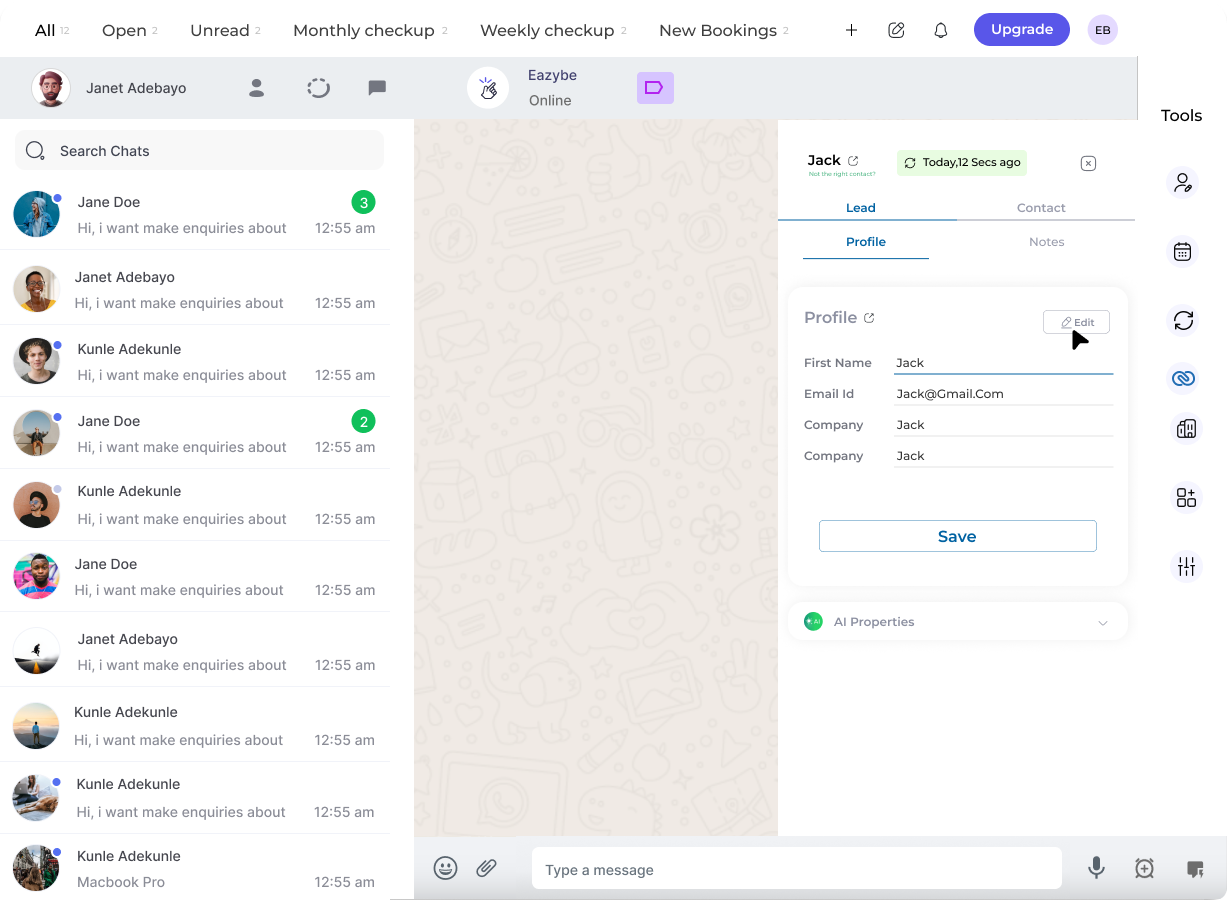Image resolution: width=1227 pixels, height=900 pixels.
Task: Open the emoji picker
Action: click(445, 868)
